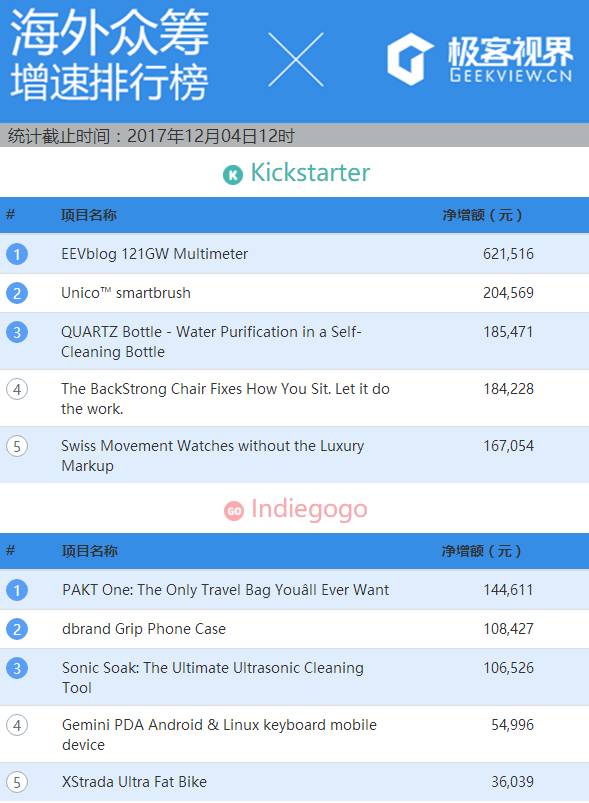Open The BackStrong Chair project
This screenshot has height=803, width=589.
pyautogui.click(x=225, y=398)
